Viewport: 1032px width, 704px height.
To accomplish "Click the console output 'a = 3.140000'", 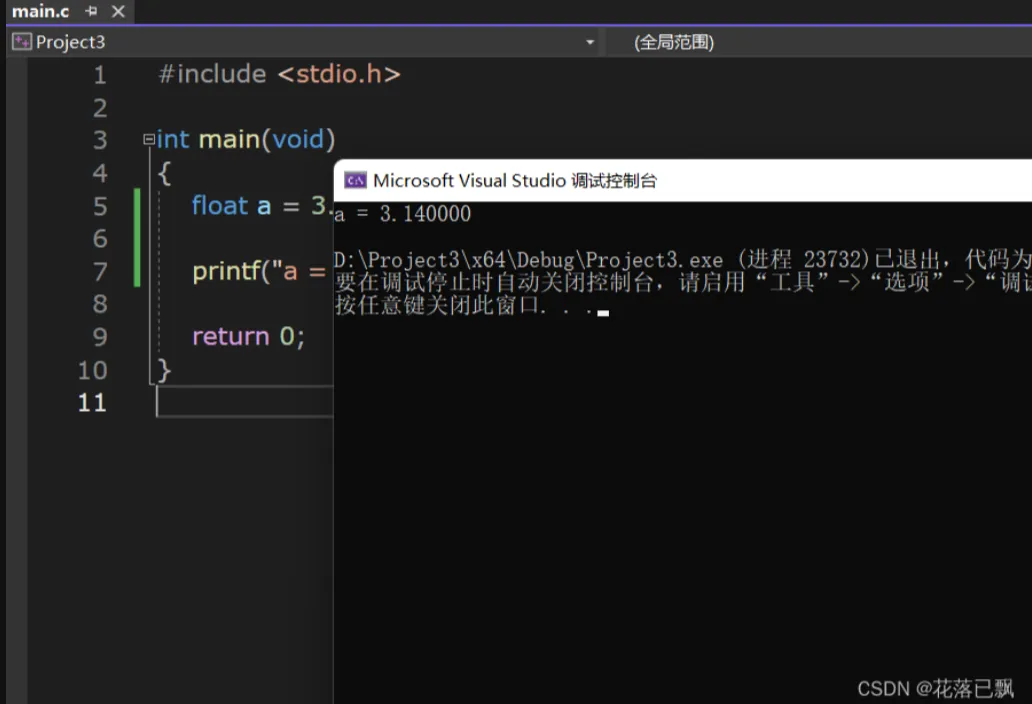I will [x=403, y=214].
